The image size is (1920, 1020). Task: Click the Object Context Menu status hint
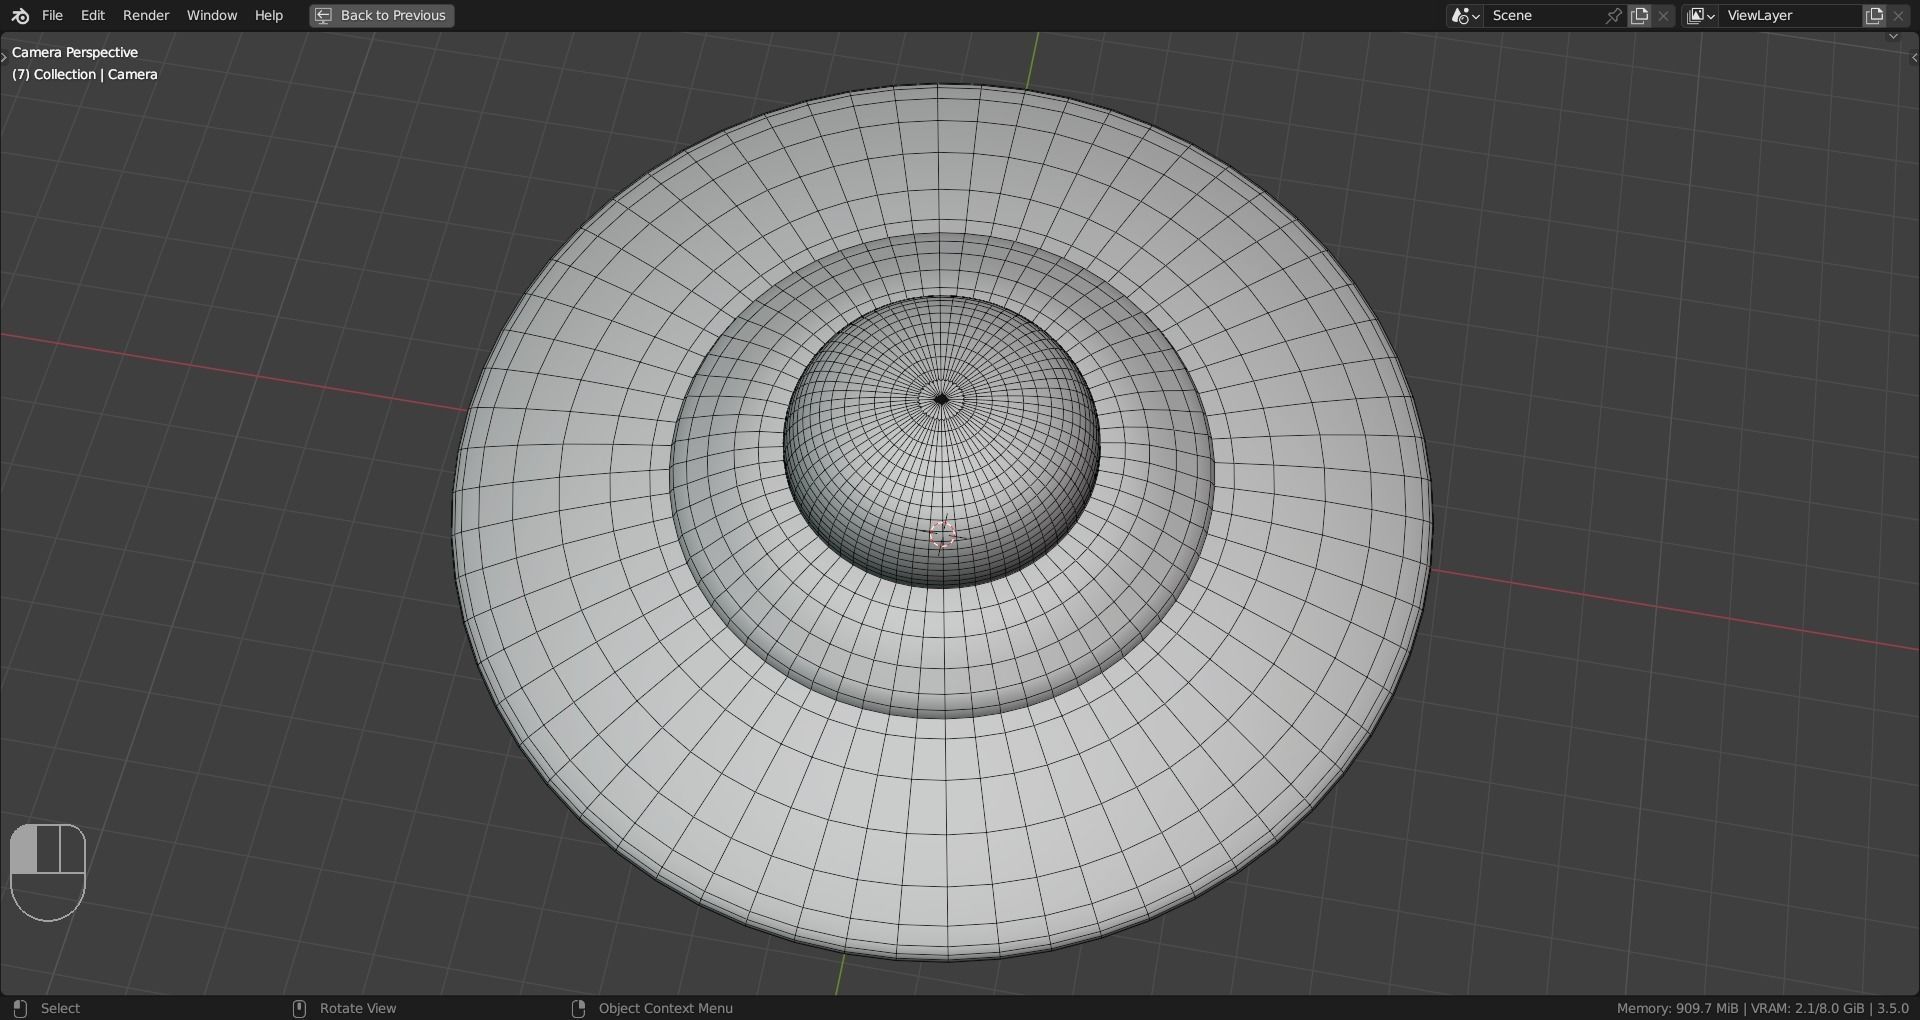pos(666,1008)
